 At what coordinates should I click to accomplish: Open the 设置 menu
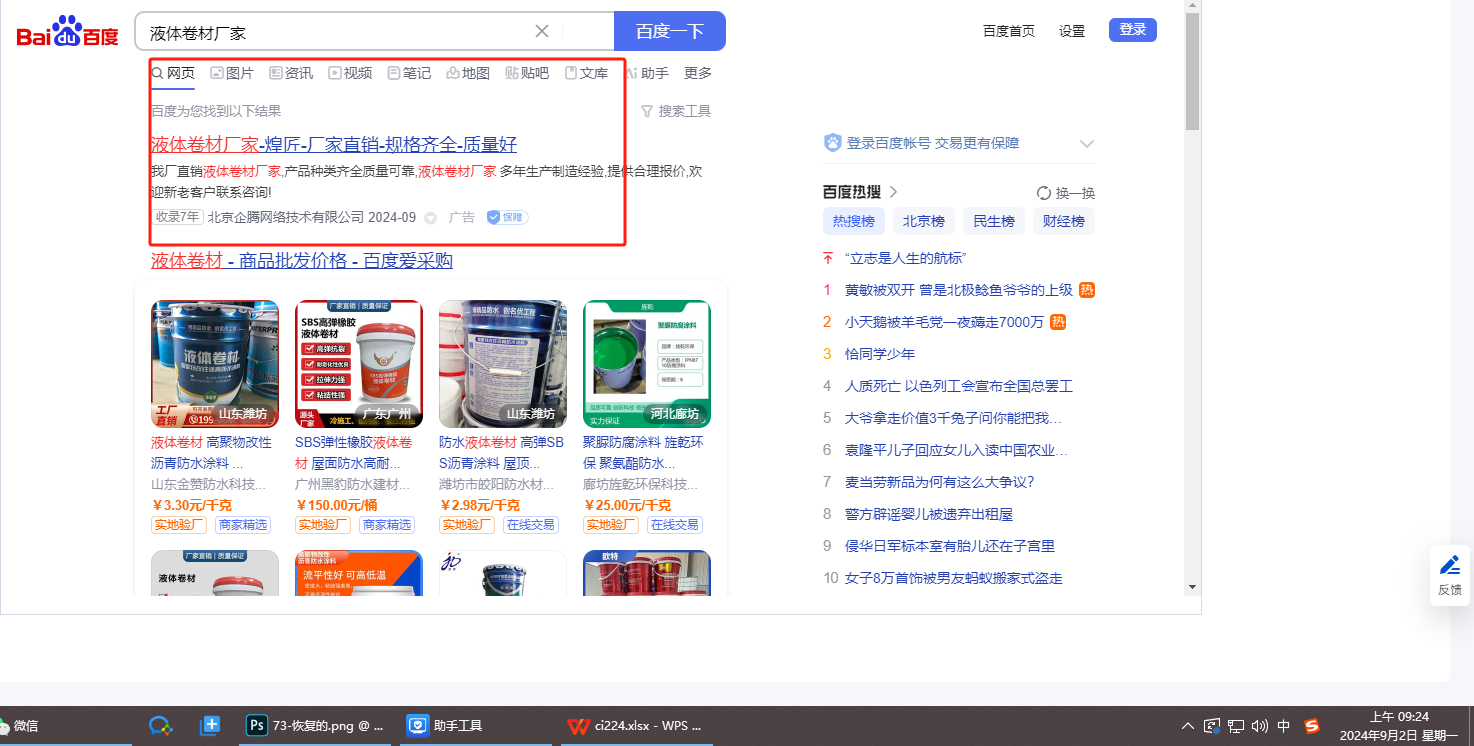[1072, 31]
